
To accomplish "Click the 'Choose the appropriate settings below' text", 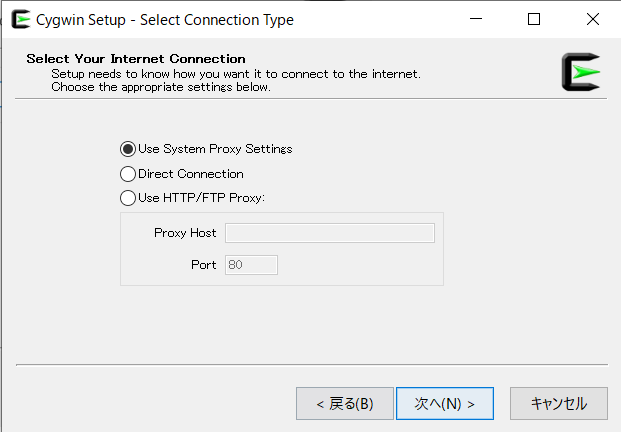I will pyautogui.click(x=161, y=87).
